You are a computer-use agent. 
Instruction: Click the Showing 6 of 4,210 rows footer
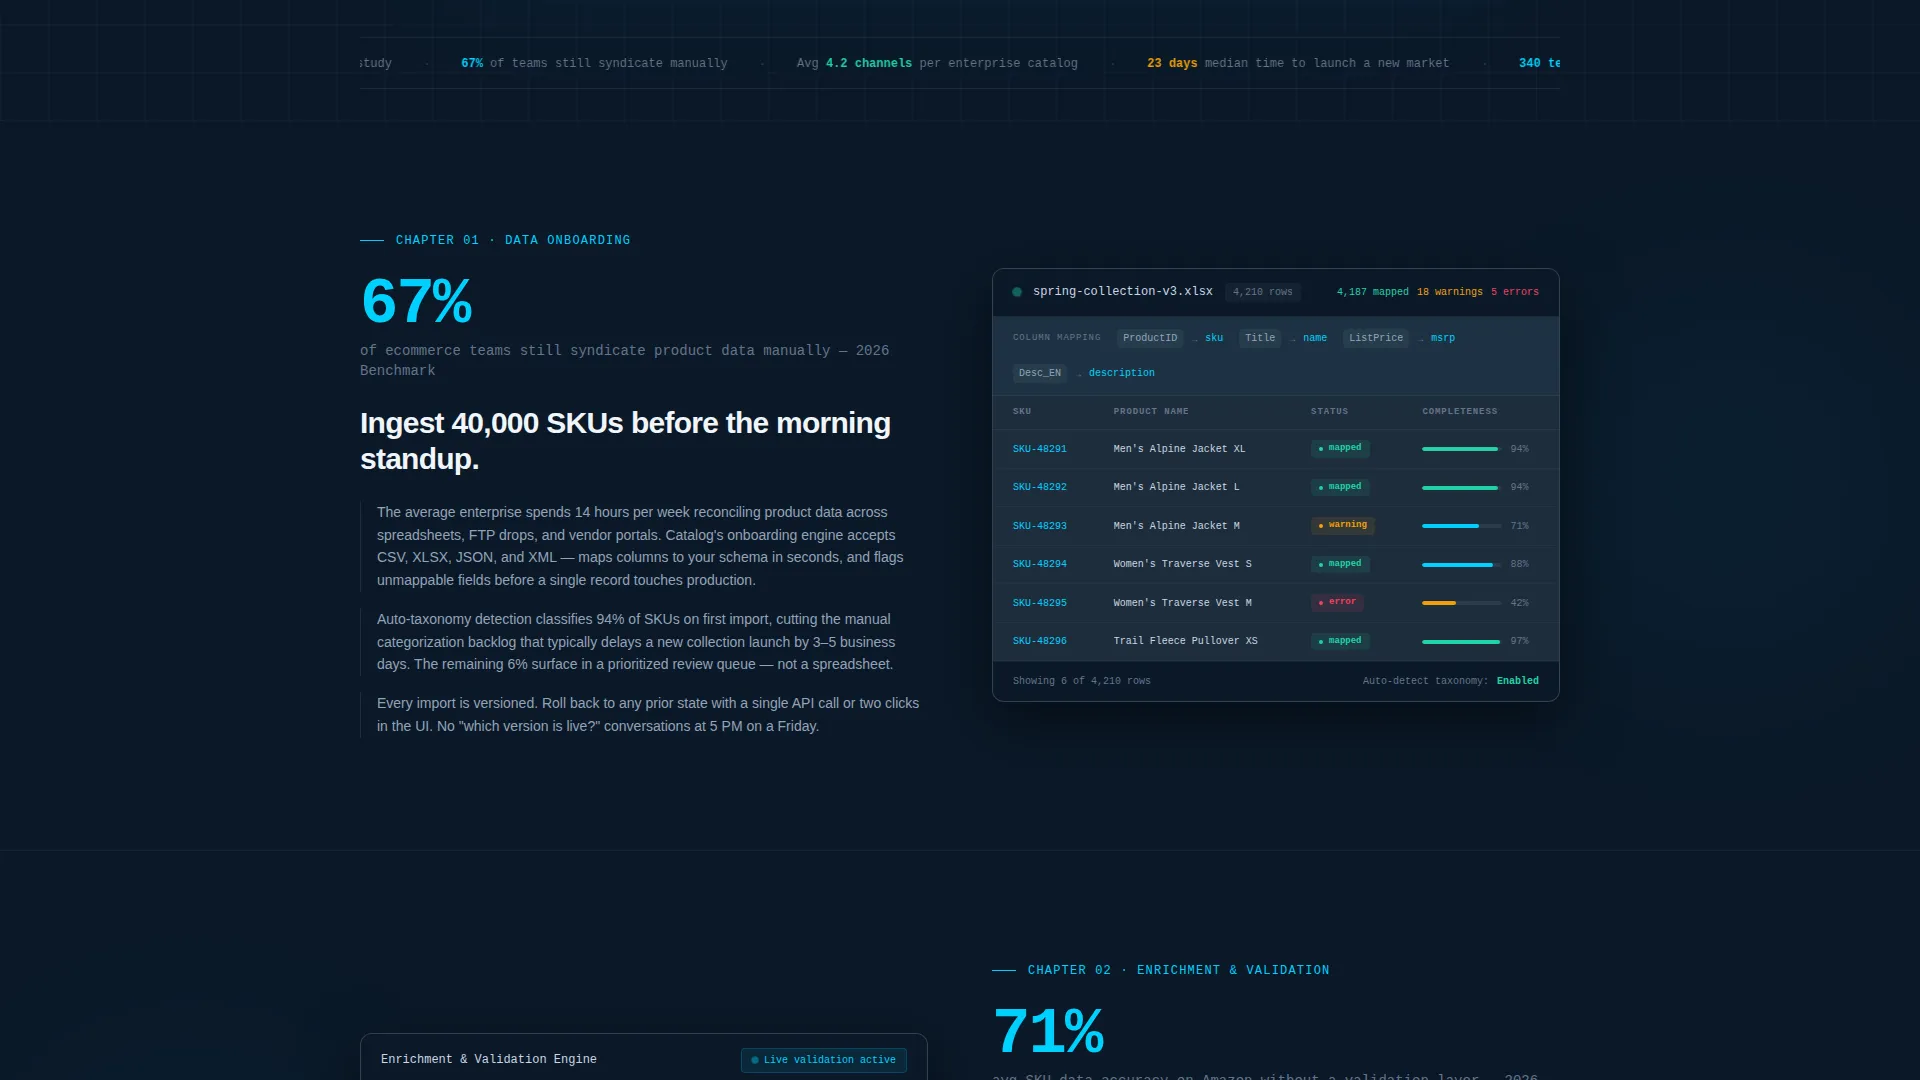tap(1081, 681)
